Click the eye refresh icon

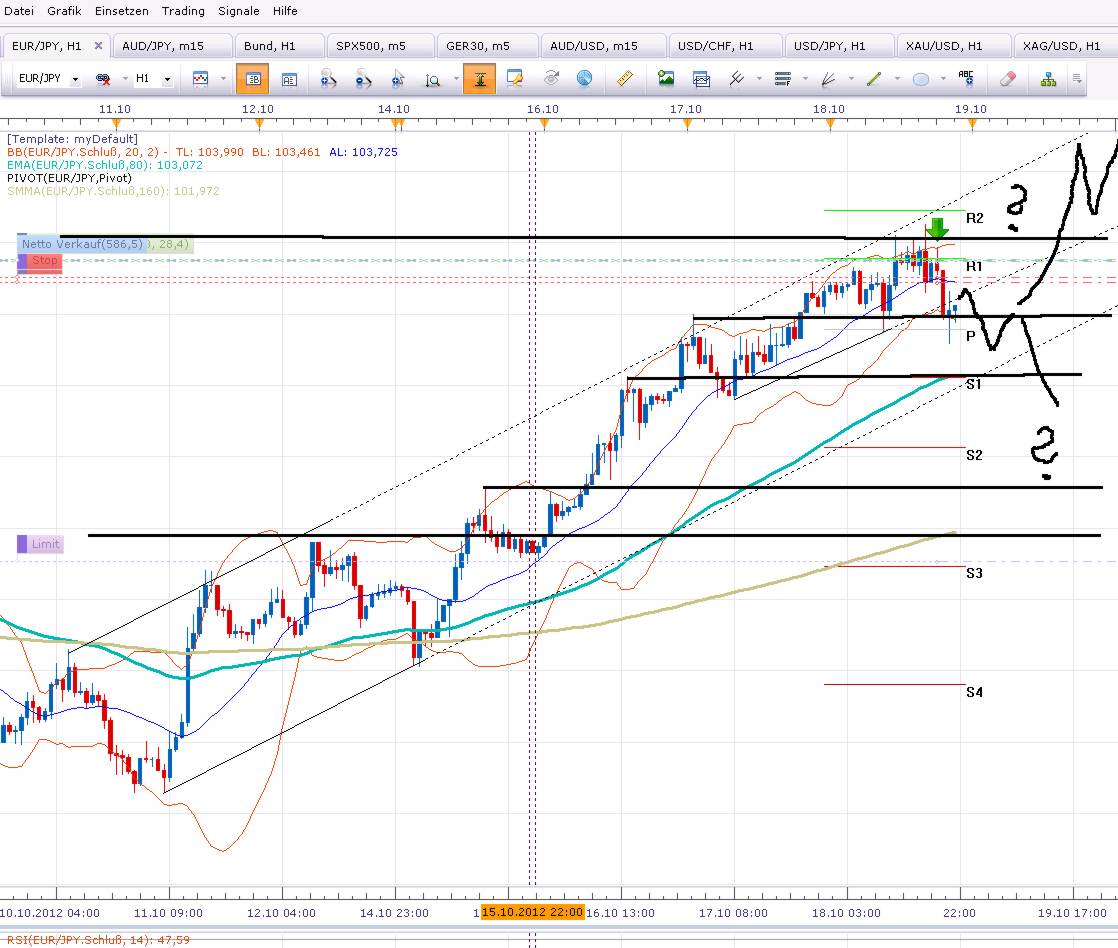pos(551,78)
